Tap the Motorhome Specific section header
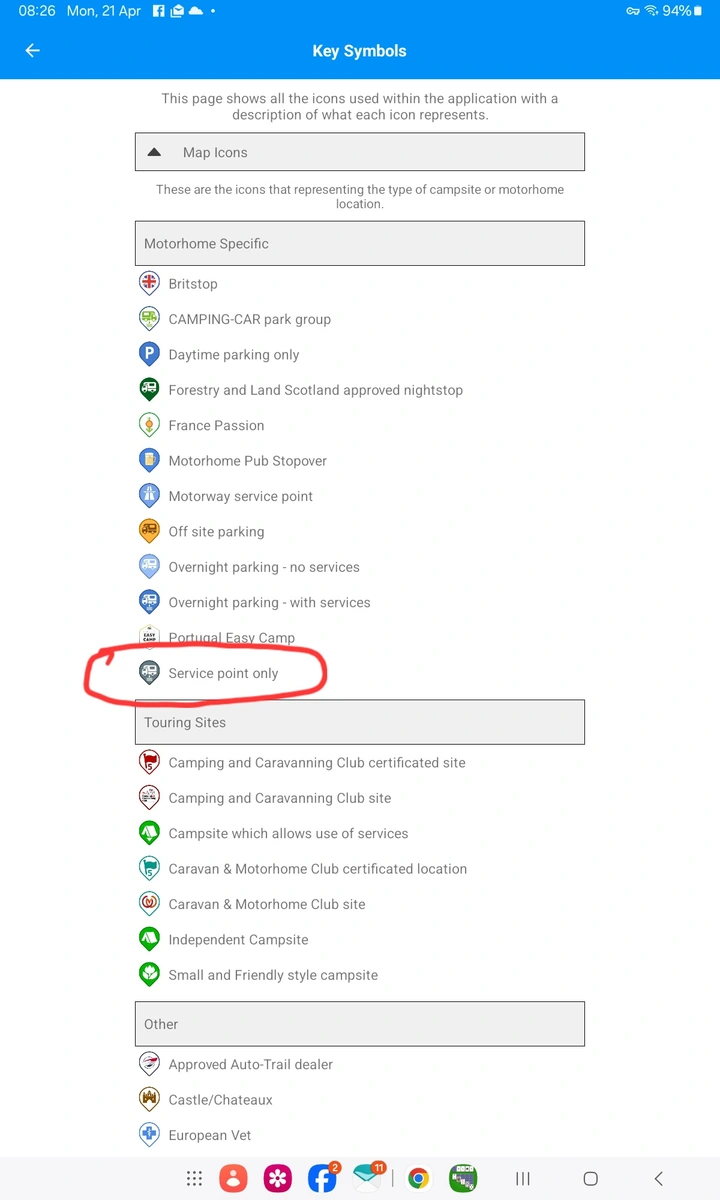The image size is (720, 1200). point(360,243)
